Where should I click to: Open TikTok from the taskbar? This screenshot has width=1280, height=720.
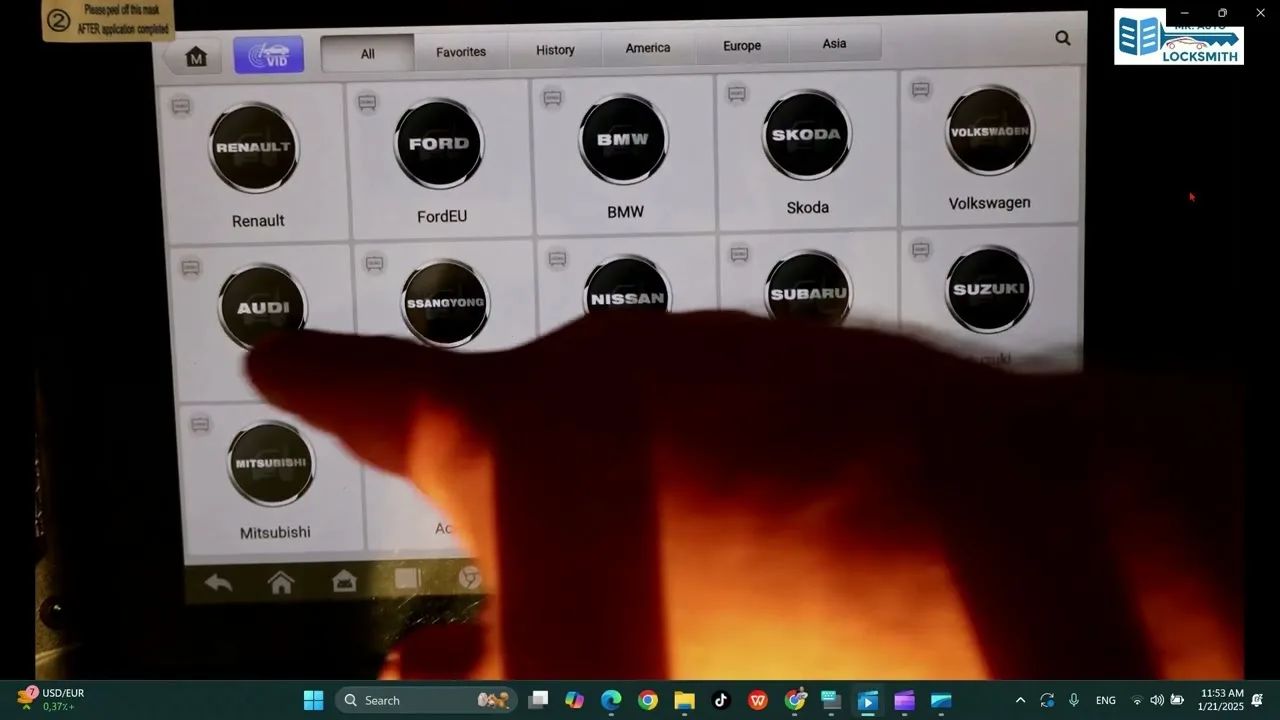721,700
